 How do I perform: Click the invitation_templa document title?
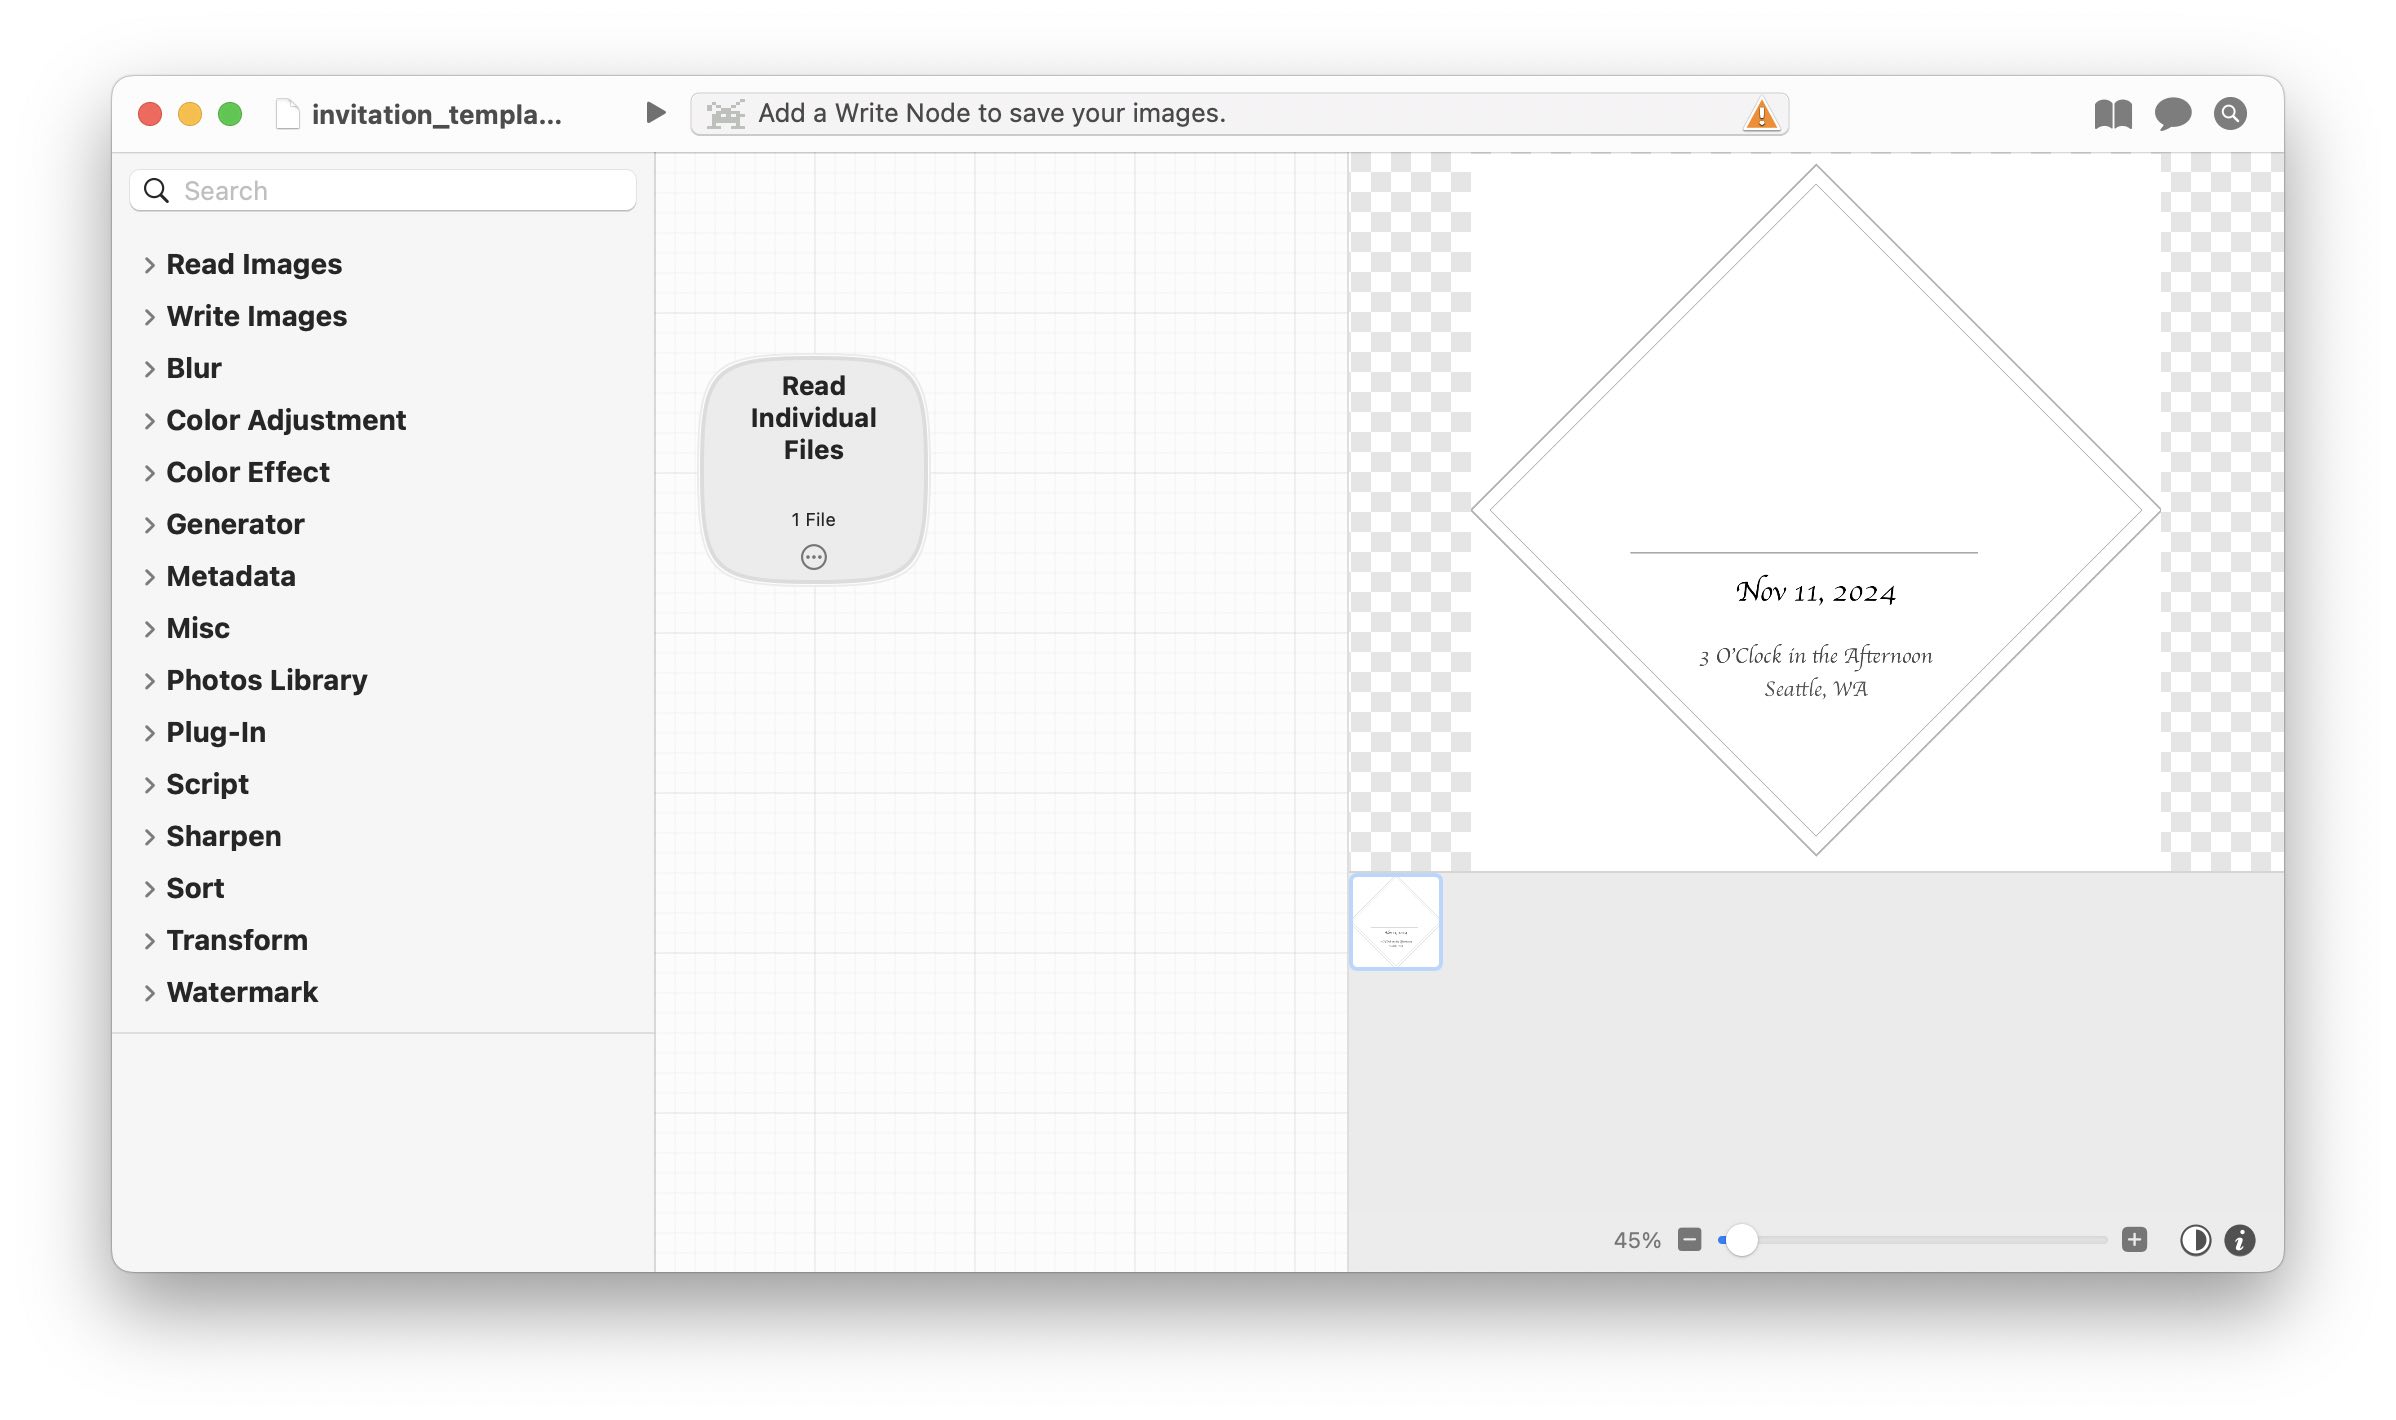coord(436,114)
